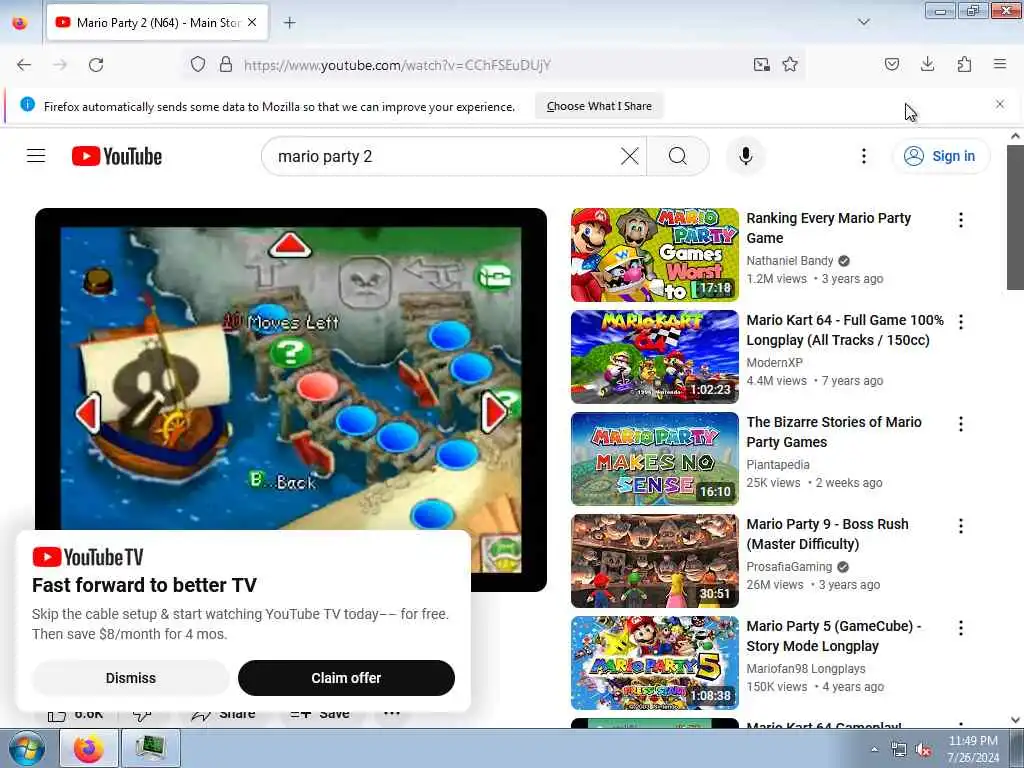Visit the ProsafiaGaming channel name
Screen dimensions: 1024x768
coord(789,566)
